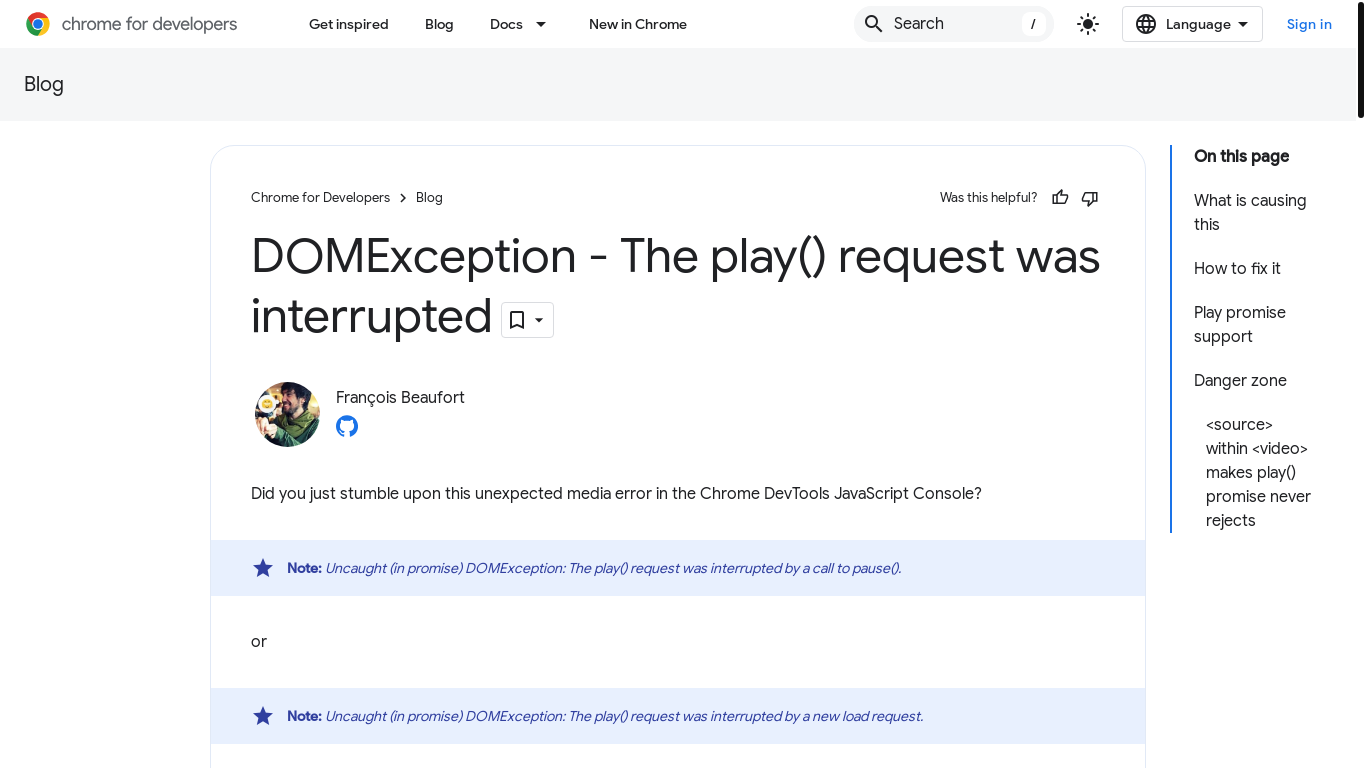Screen dimensions: 1366x768
Task: Open the Language dropdown
Action: click(x=1192, y=24)
